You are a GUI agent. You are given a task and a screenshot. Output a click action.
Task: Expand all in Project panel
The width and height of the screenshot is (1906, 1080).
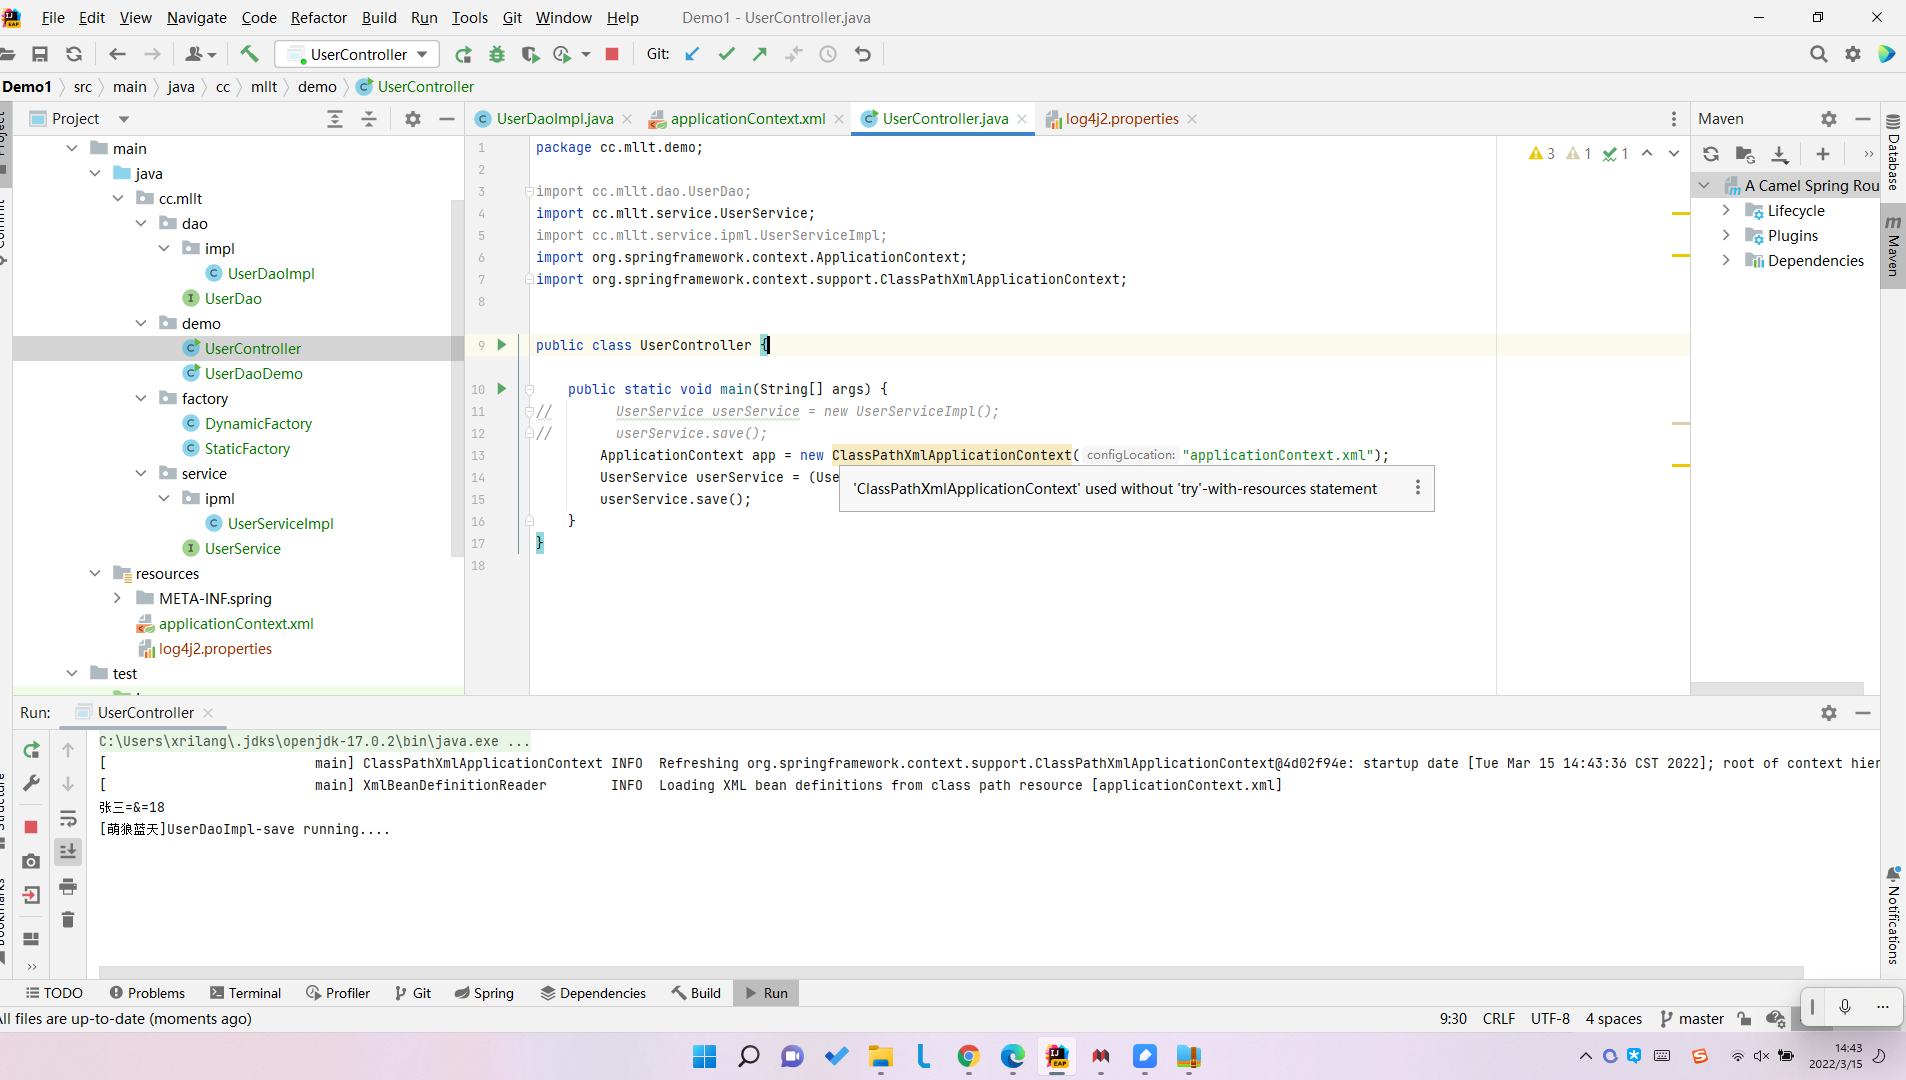click(335, 119)
